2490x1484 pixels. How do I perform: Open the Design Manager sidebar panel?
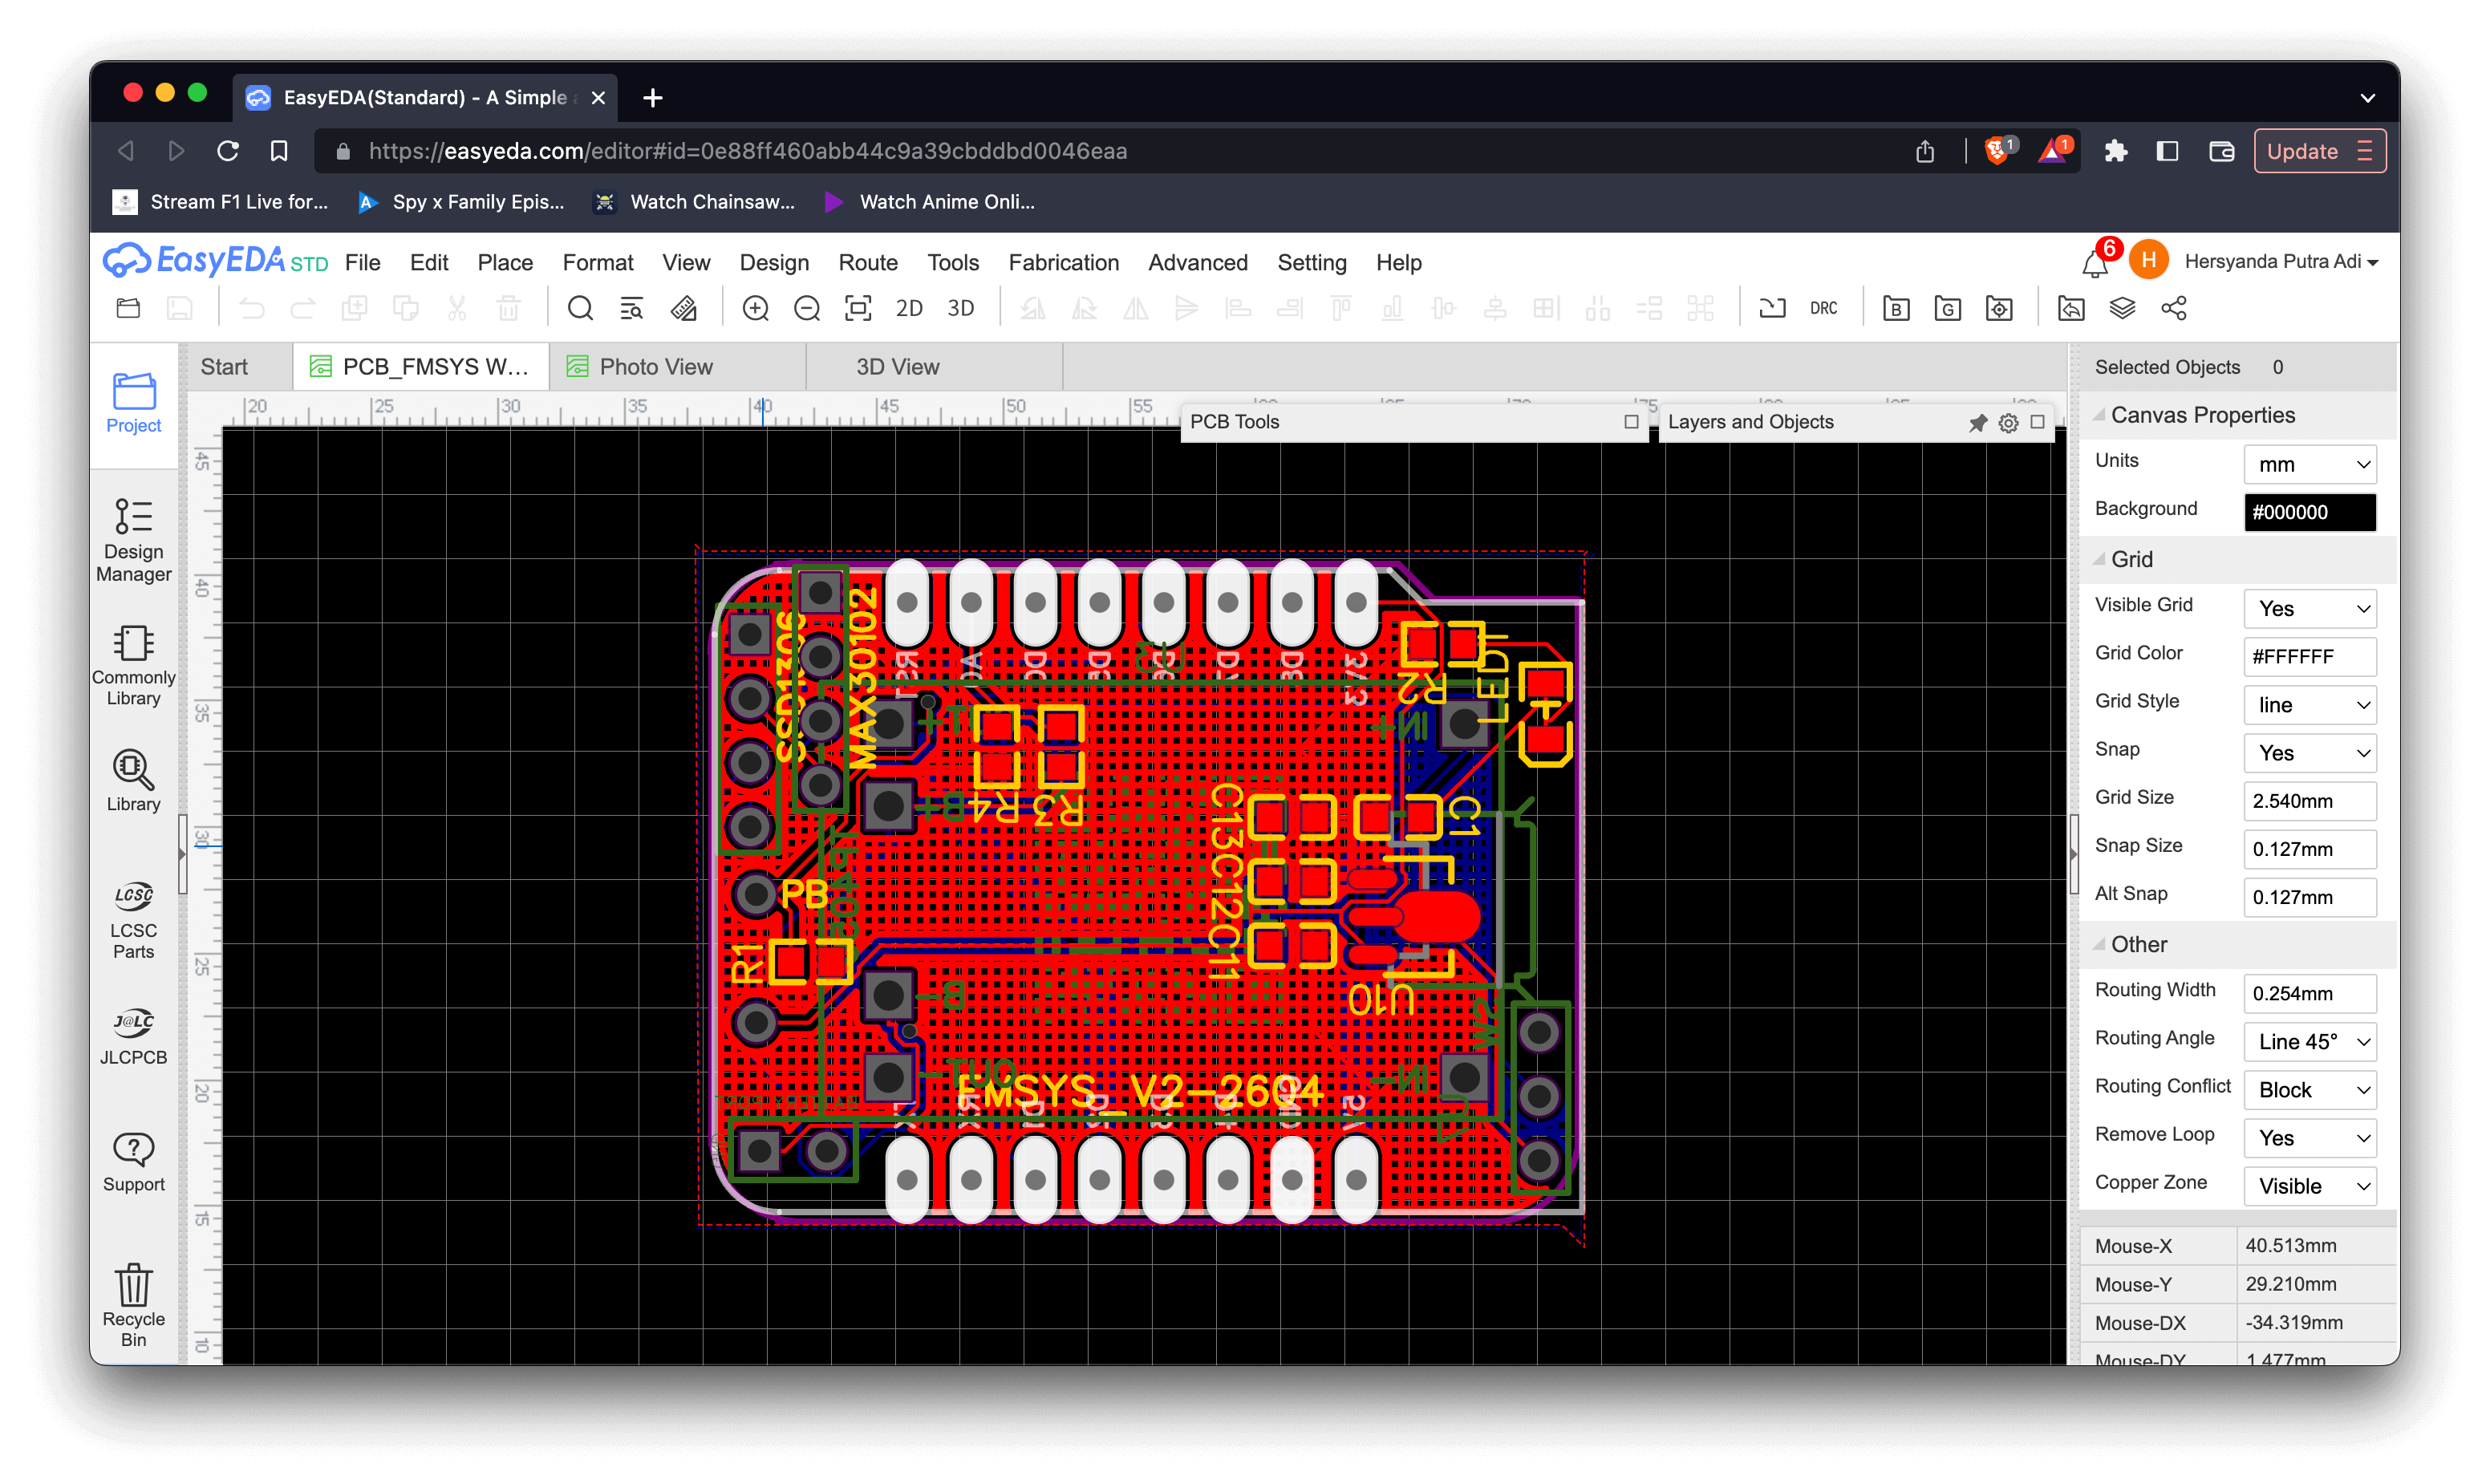coord(133,540)
